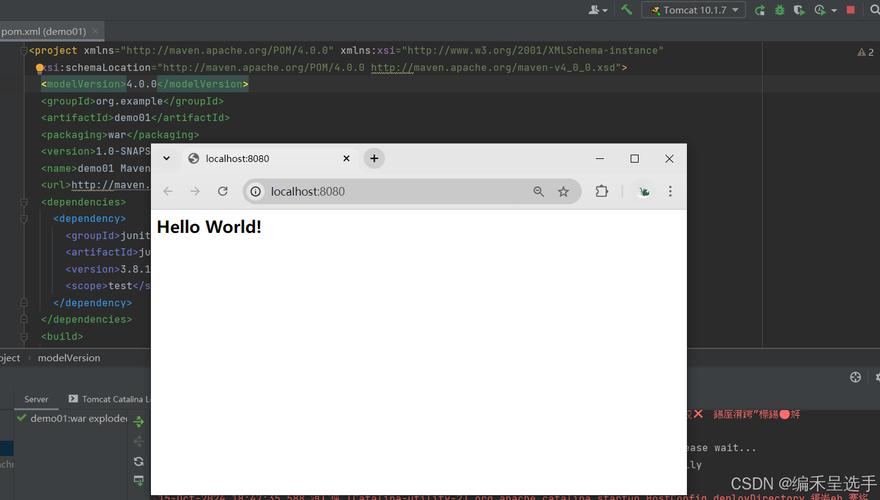Bookmark this page with the star icon
This screenshot has width=880, height=500.
563,192
